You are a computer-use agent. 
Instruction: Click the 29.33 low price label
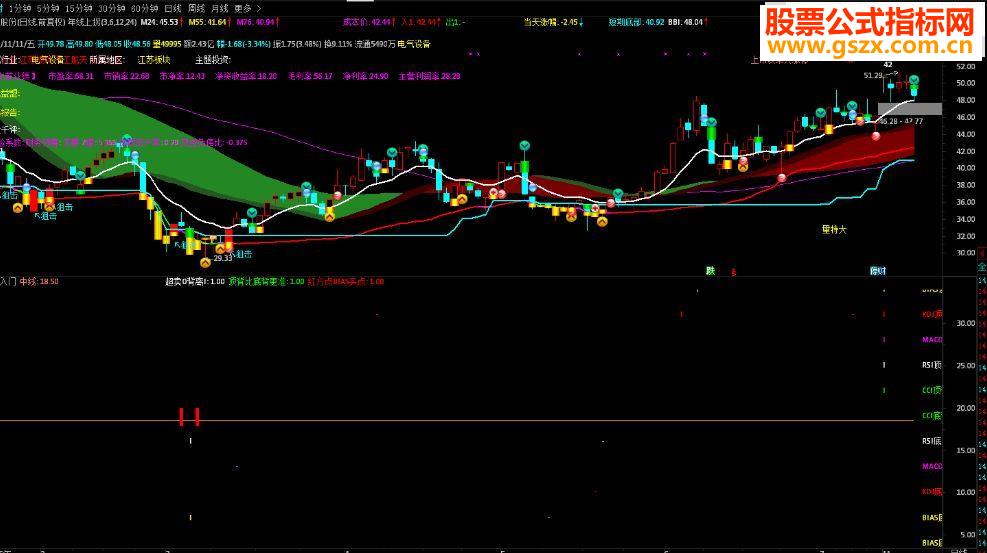coord(222,259)
